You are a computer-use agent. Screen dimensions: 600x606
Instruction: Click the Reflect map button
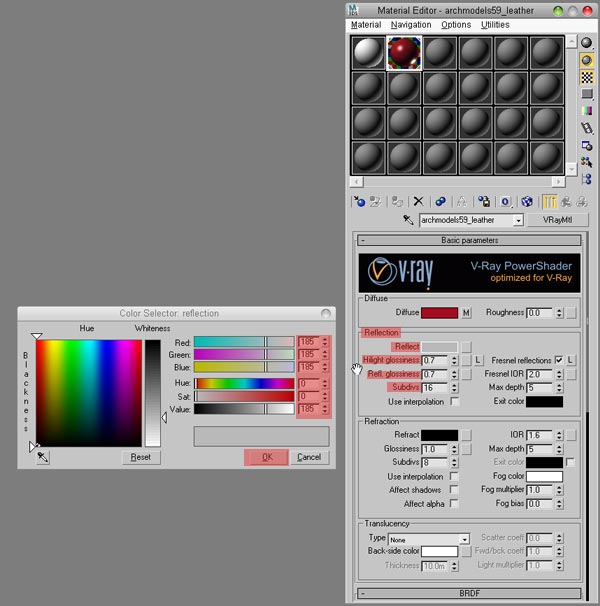point(466,347)
